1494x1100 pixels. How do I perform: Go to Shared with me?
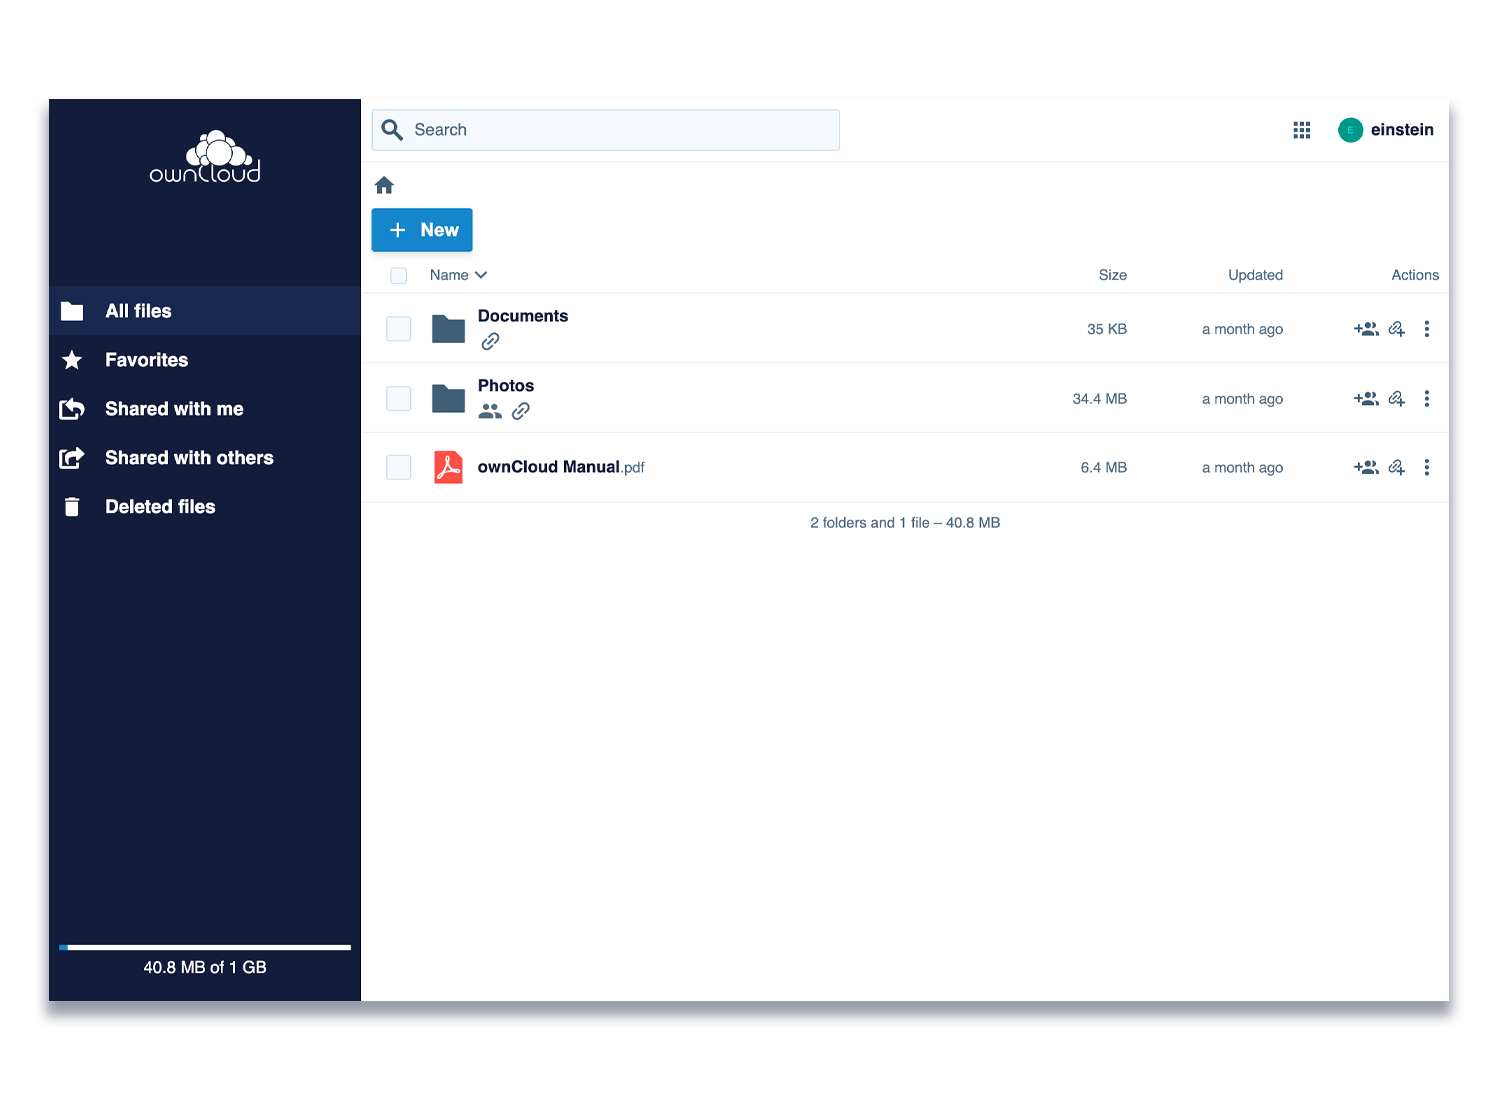click(174, 409)
